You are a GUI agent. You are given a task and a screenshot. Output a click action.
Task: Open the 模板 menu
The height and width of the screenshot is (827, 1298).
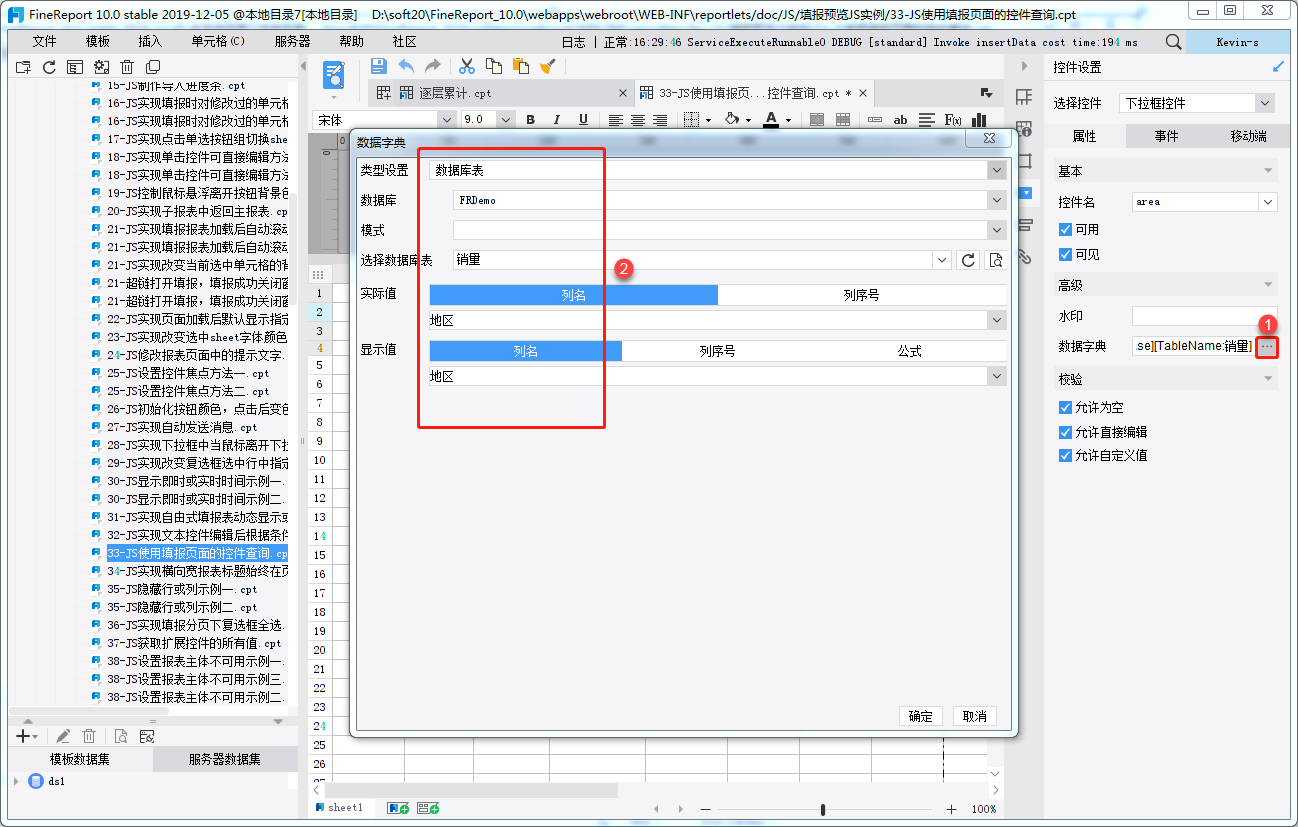(98, 42)
